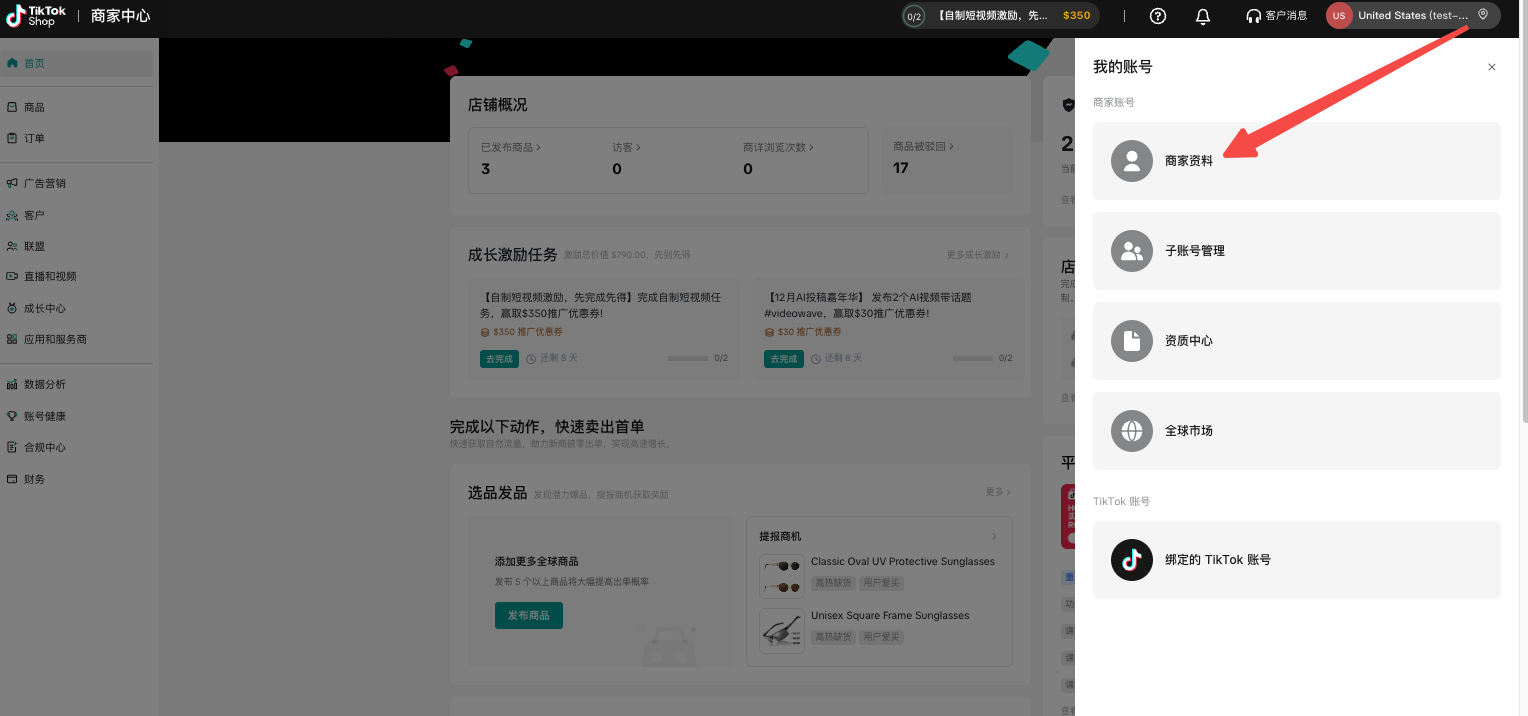Click the $350 task progress bar
Viewport: 1528px width, 716px height.
(688, 358)
